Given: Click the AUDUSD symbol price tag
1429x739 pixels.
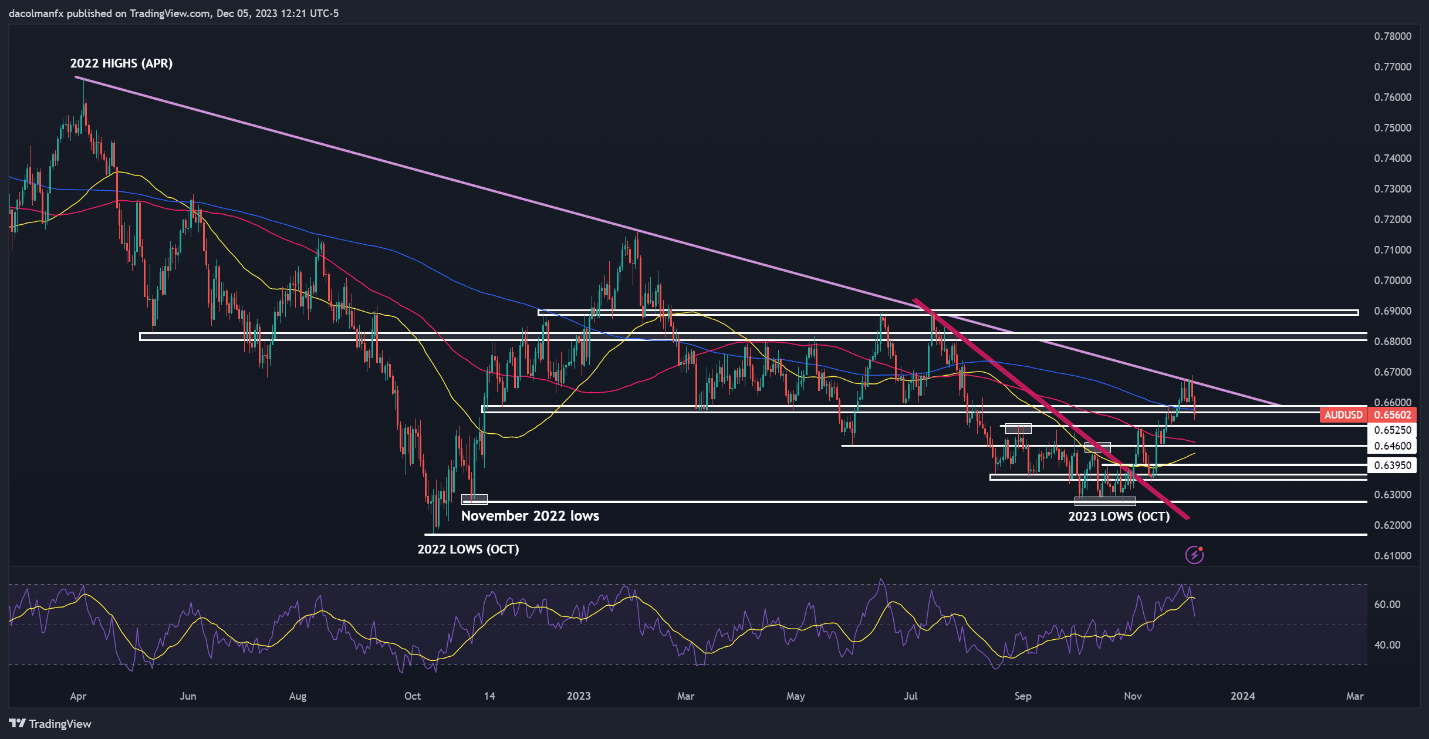Looking at the screenshot, I should (x=1341, y=414).
